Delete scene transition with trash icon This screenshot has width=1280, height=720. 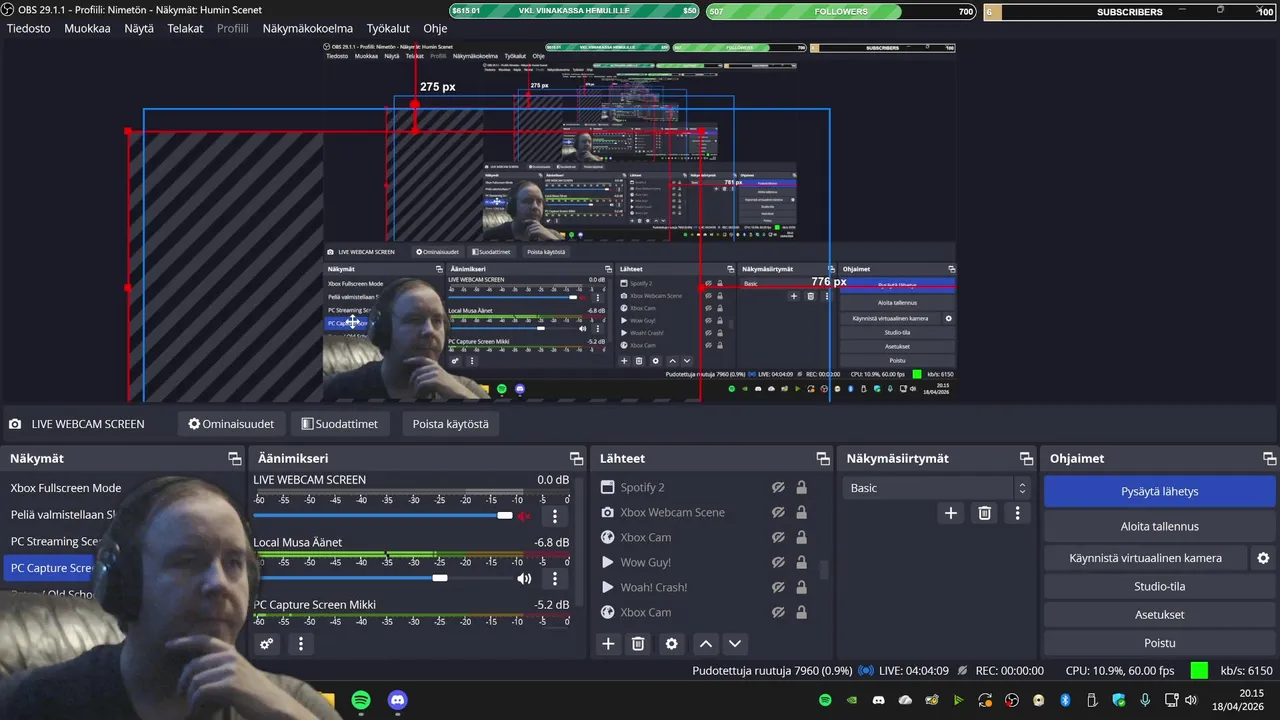[985, 513]
